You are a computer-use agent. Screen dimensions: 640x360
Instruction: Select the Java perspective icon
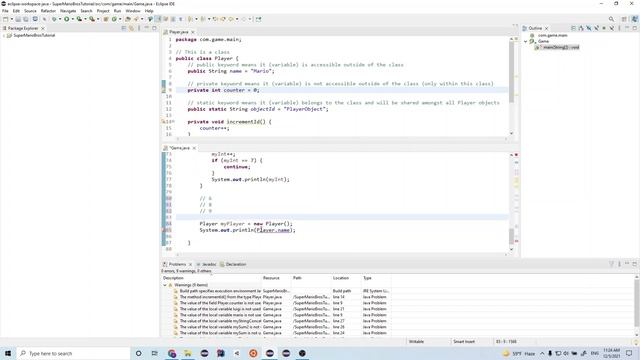pyautogui.click(x=634, y=19)
